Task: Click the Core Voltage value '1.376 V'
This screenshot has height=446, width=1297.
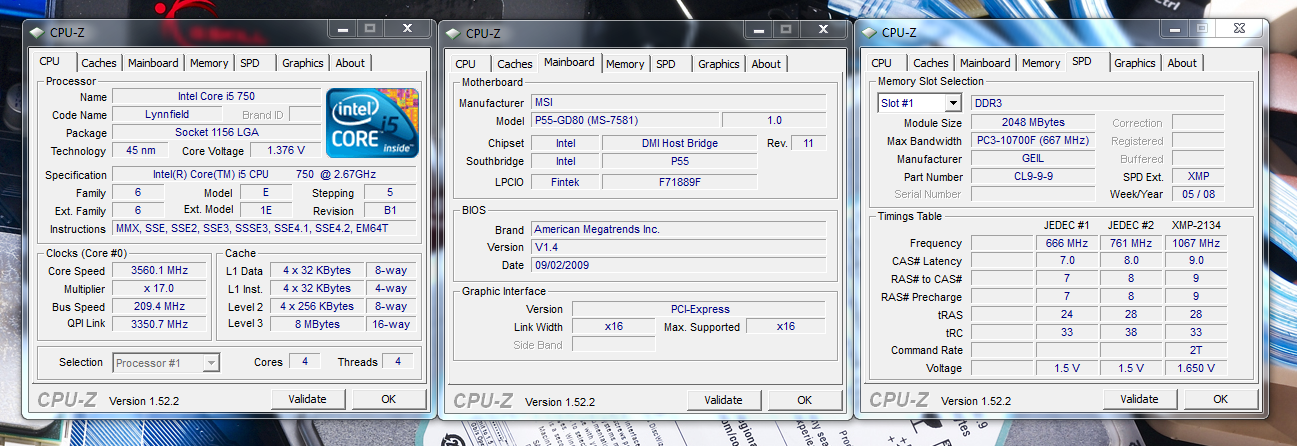Action: coord(285,151)
